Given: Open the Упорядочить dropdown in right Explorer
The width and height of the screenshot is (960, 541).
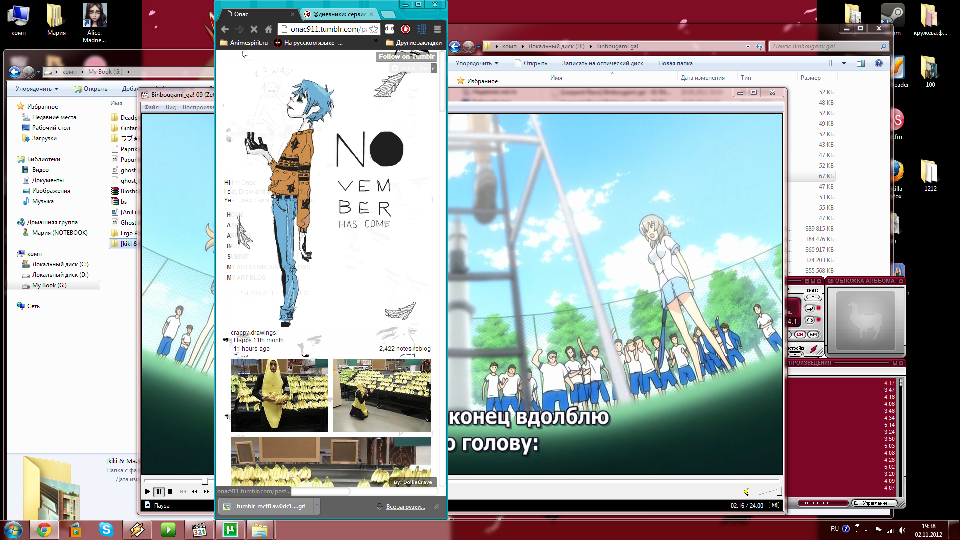Looking at the screenshot, I should (478, 63).
